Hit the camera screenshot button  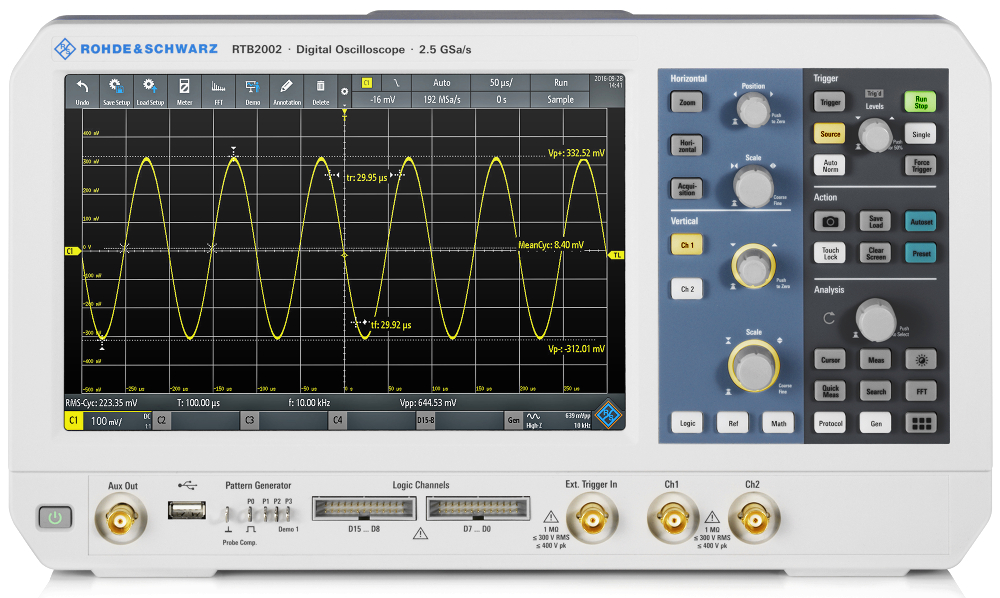pos(830,221)
